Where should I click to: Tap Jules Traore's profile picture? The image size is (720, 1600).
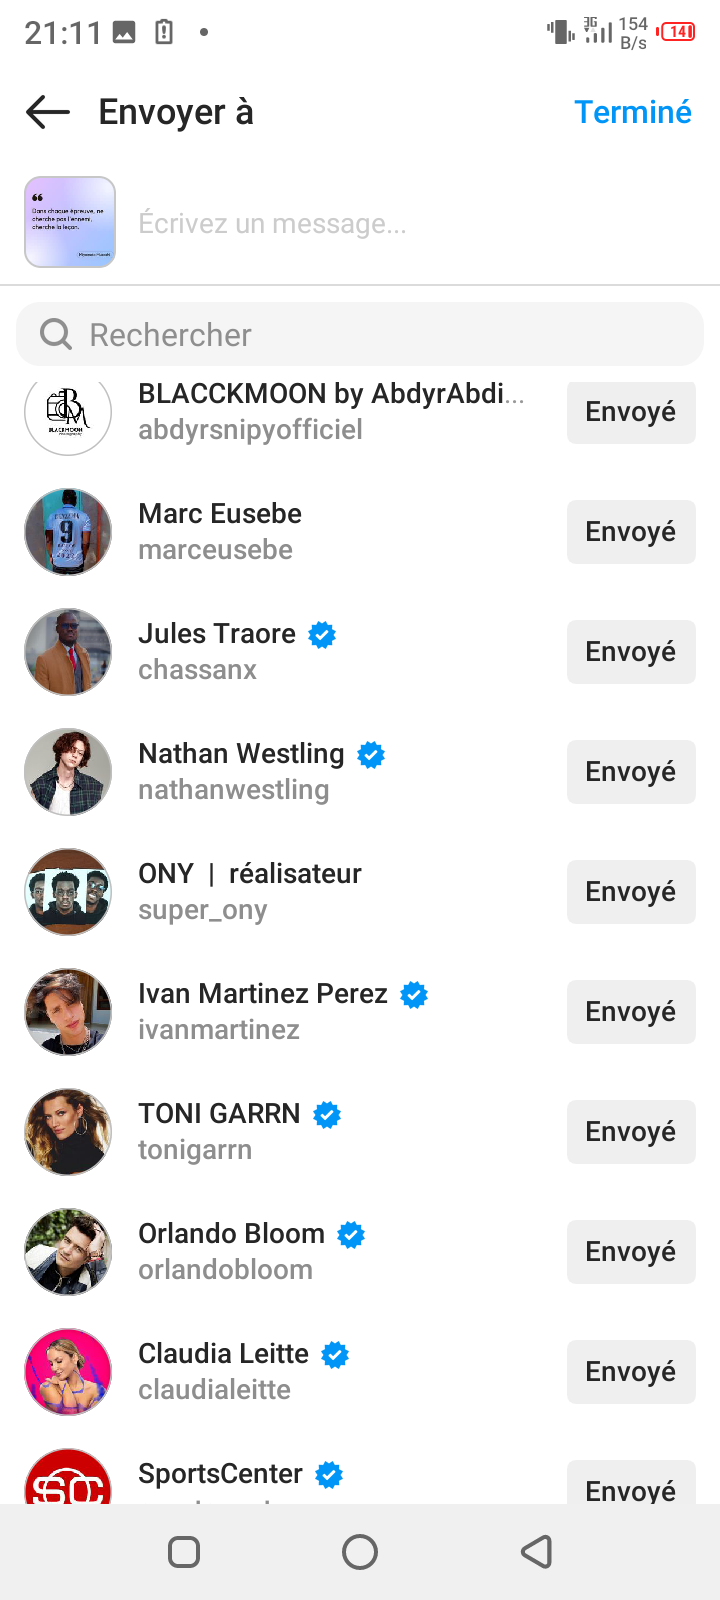pos(68,652)
